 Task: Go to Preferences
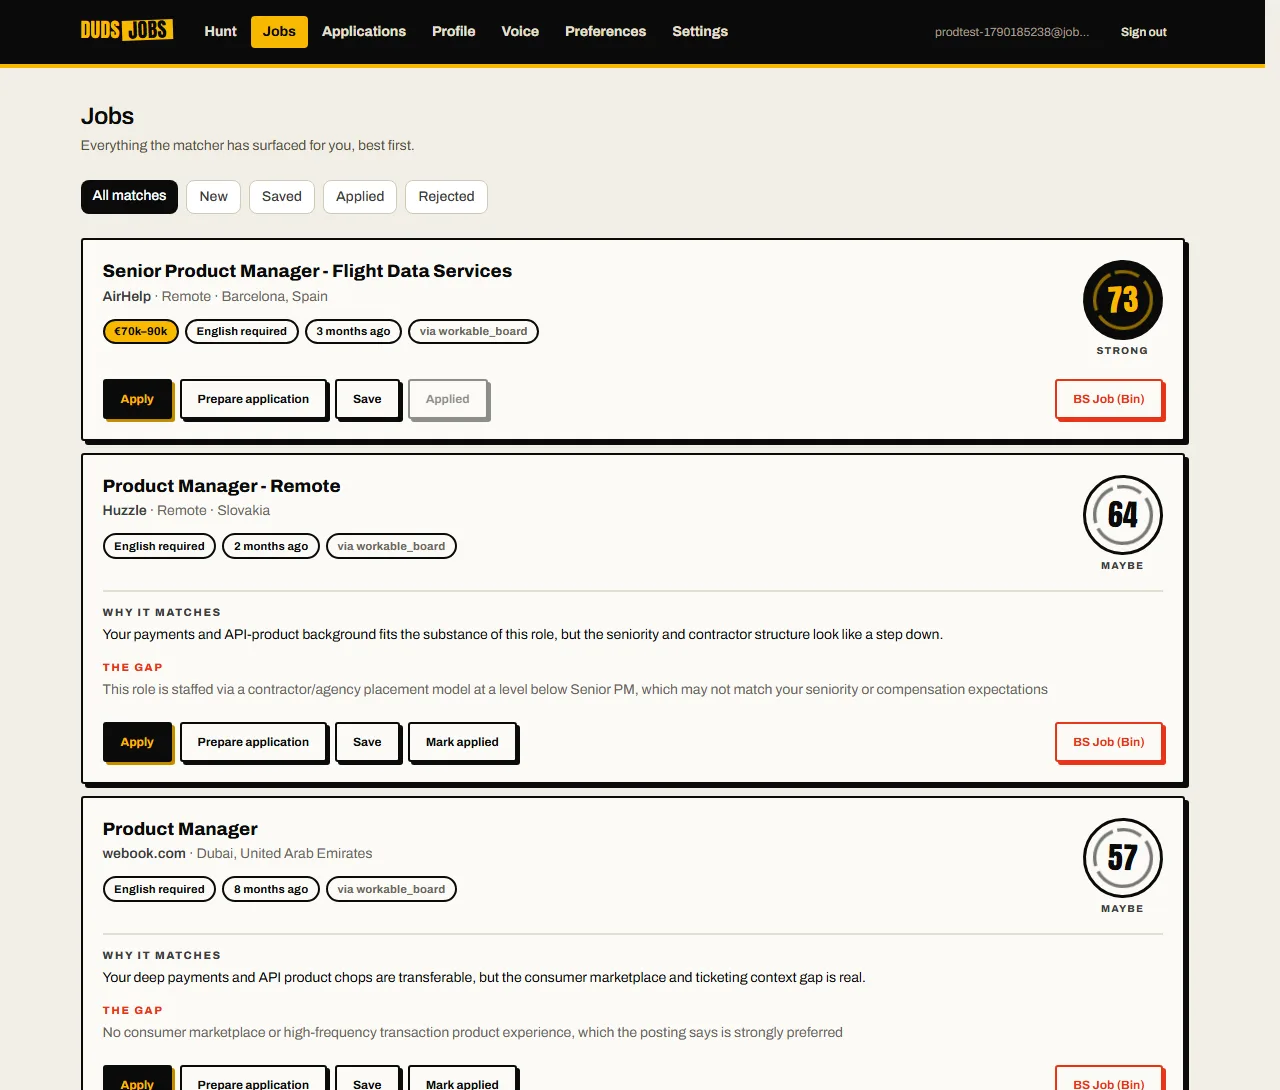pos(605,32)
